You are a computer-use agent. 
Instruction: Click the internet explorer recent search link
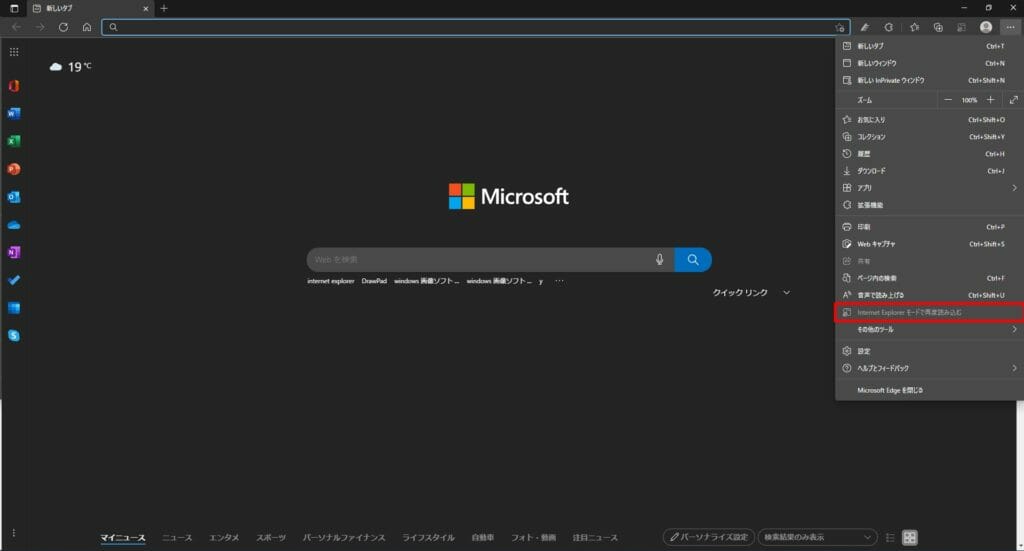(x=330, y=281)
